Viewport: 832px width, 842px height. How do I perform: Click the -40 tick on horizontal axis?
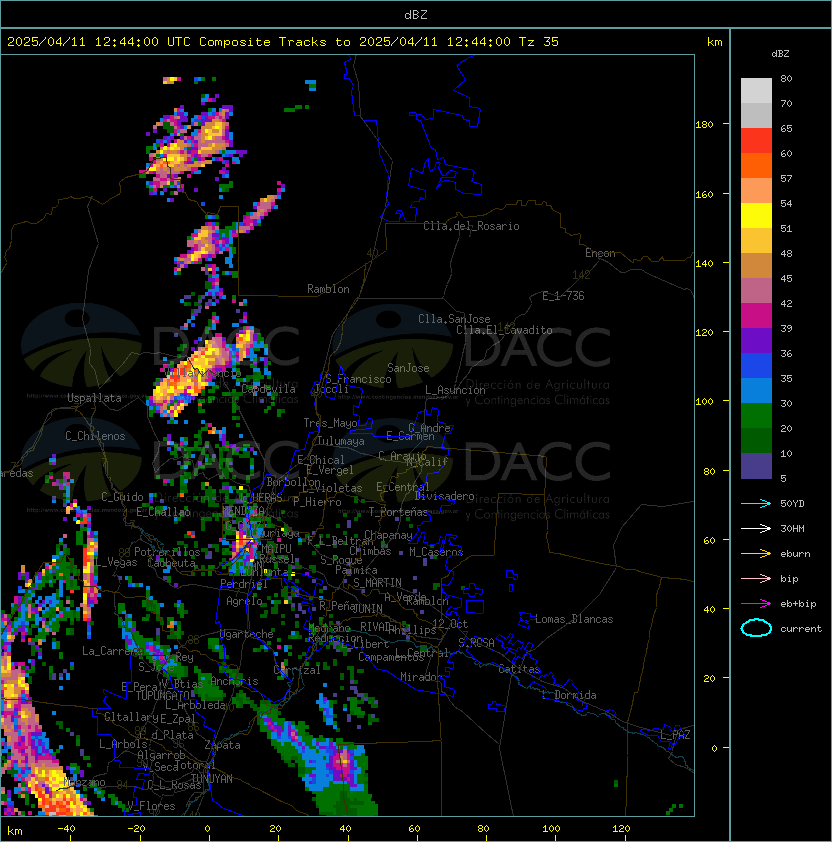pos(66,829)
